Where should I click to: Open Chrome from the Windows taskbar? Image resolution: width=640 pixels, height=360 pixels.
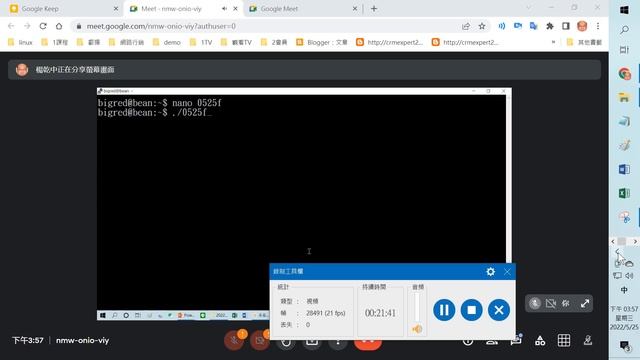(x=624, y=74)
